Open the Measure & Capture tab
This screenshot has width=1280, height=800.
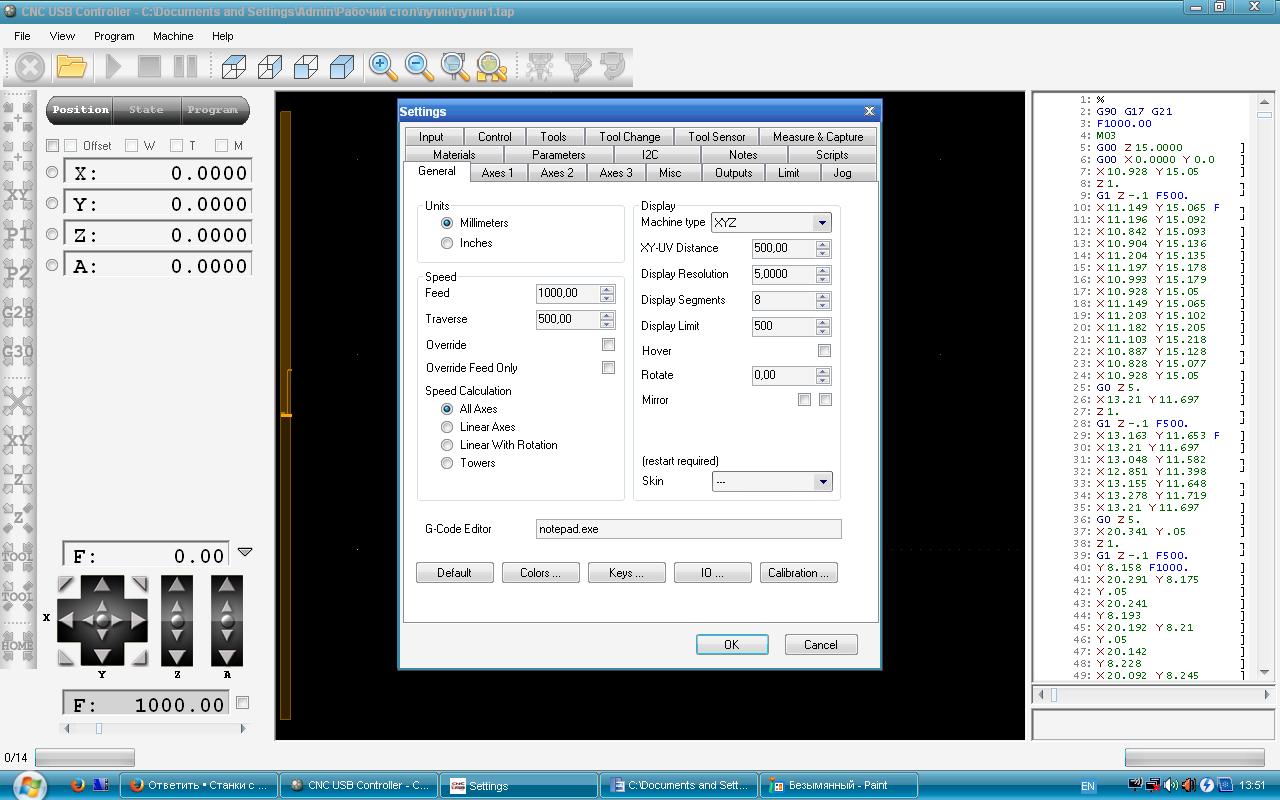click(818, 137)
